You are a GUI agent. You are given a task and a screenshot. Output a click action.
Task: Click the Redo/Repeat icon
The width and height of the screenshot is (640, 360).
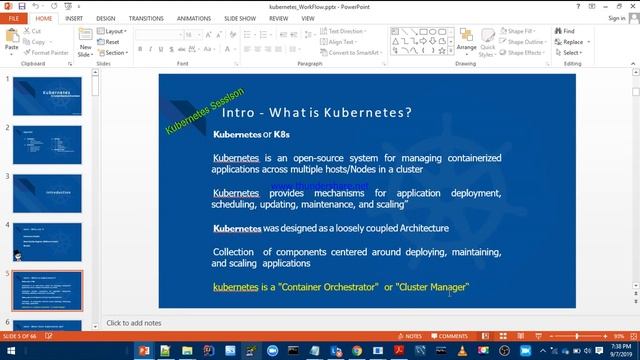tap(54, 7)
